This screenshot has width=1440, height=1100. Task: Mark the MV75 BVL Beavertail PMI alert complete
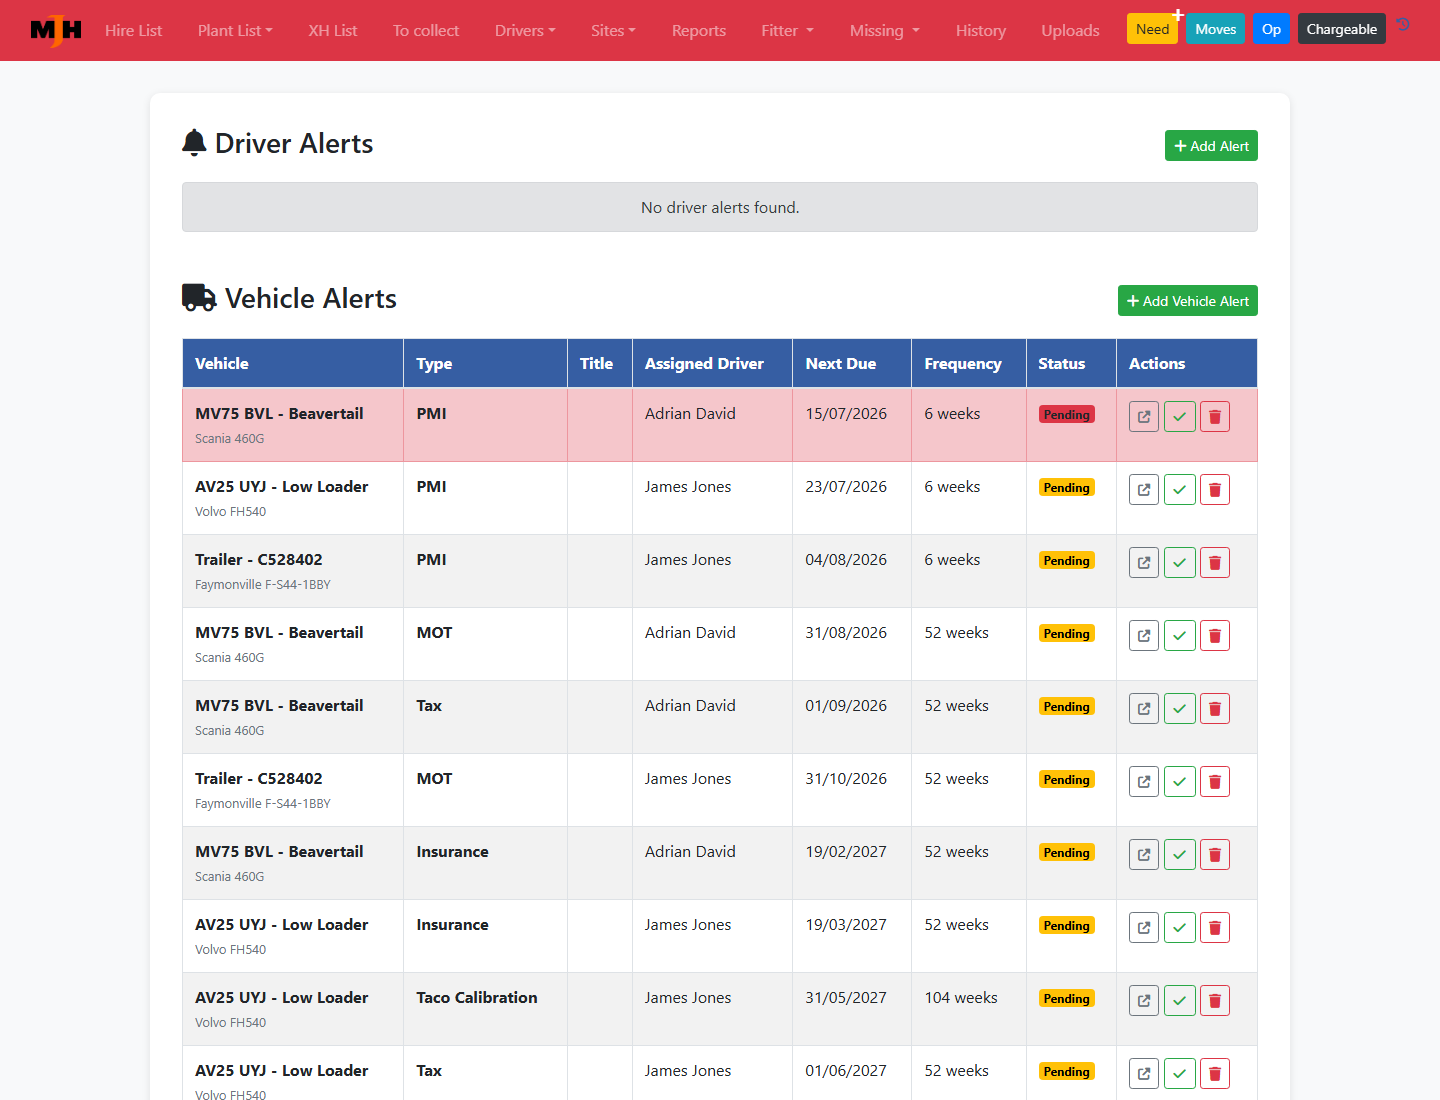pyautogui.click(x=1180, y=417)
